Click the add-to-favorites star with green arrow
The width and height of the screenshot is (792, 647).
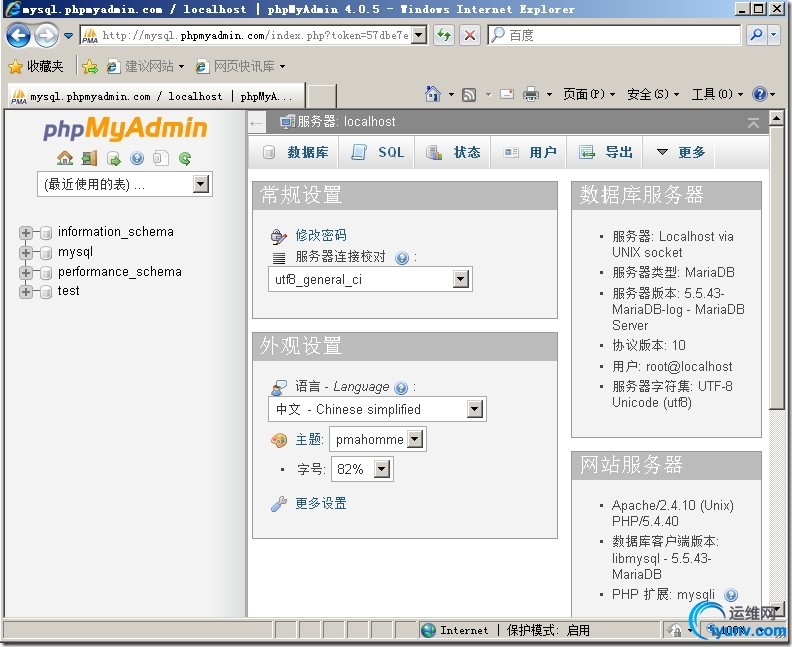tap(90, 66)
